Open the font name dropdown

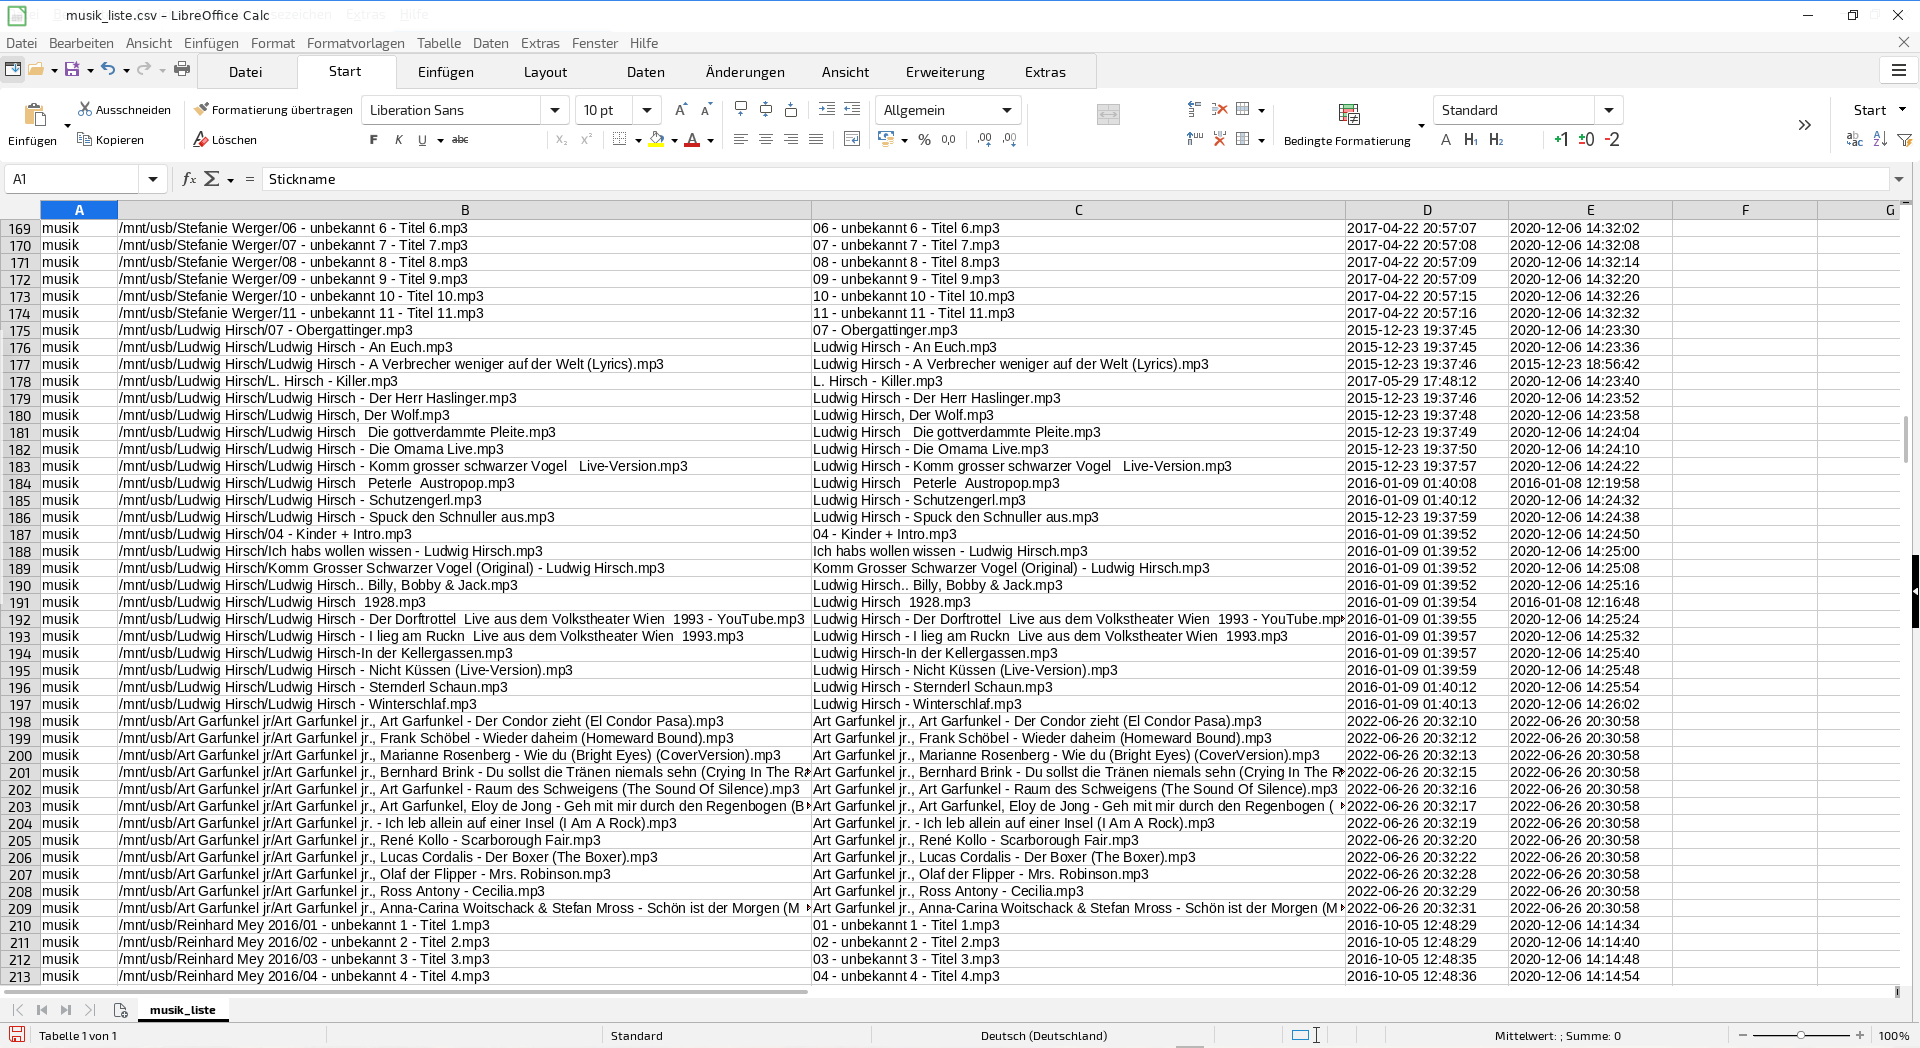coord(555,110)
